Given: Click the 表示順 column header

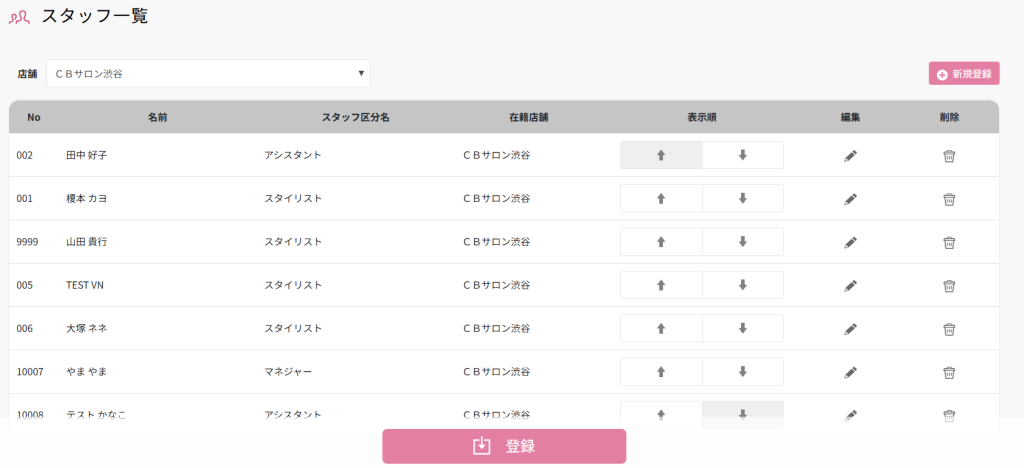Looking at the screenshot, I should pos(701,117).
